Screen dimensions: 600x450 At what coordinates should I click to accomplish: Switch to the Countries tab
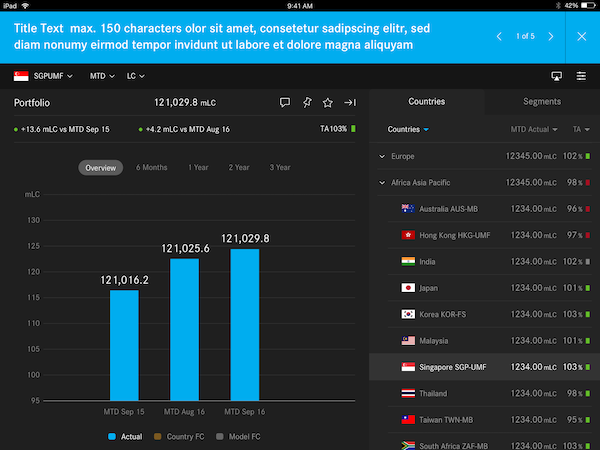(427, 102)
